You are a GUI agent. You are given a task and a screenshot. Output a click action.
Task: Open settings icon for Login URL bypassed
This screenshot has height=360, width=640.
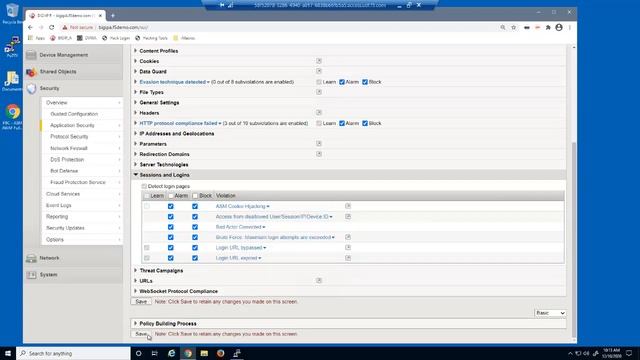point(348,247)
